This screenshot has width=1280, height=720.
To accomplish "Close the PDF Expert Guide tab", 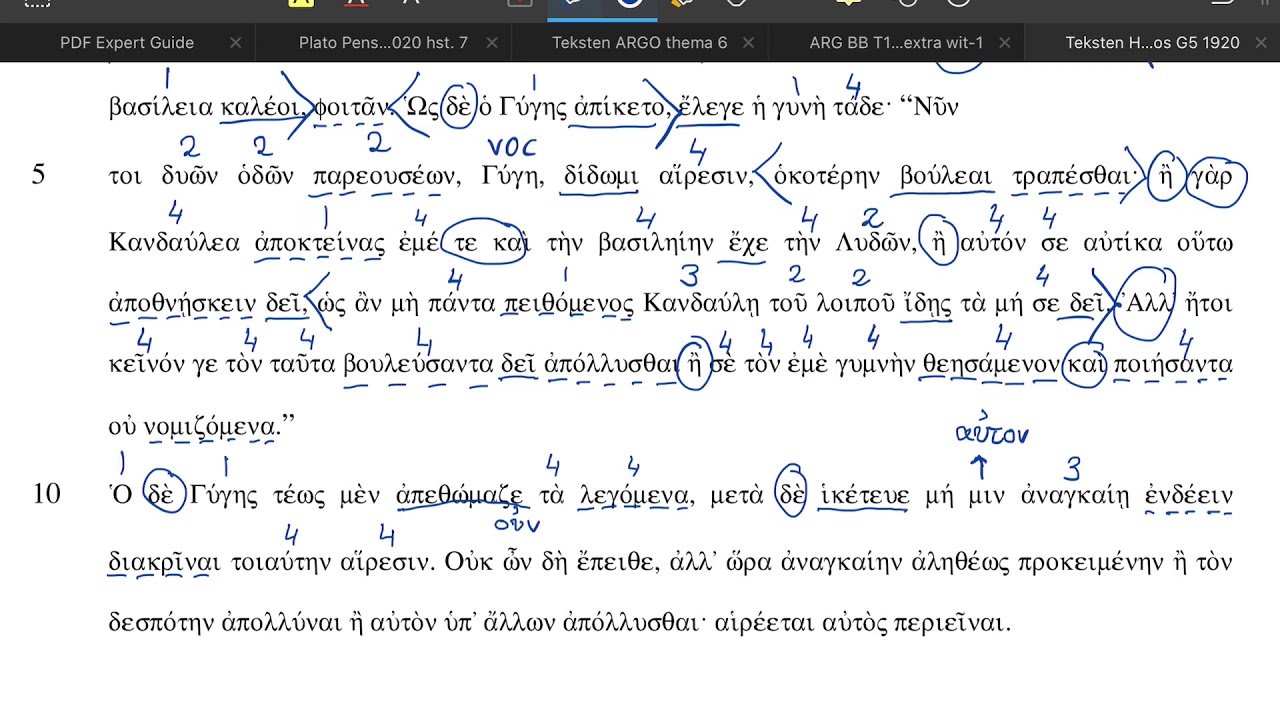I will click(x=235, y=43).
